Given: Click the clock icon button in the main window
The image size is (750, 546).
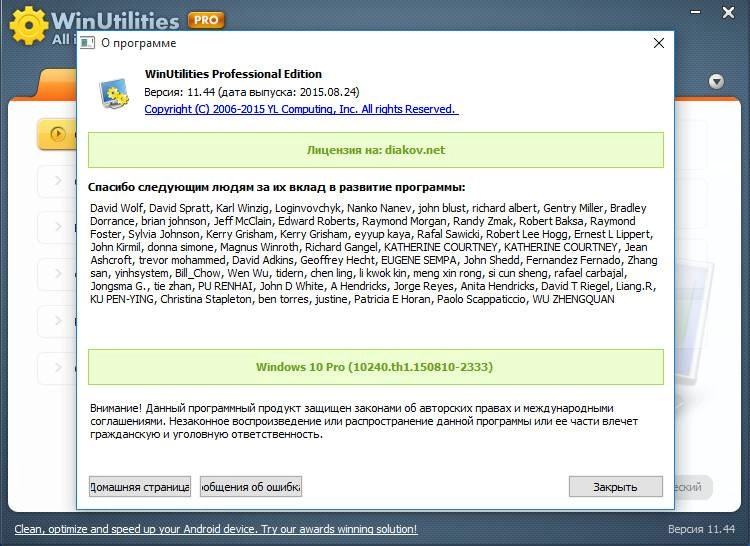Looking at the screenshot, I should [x=58, y=134].
